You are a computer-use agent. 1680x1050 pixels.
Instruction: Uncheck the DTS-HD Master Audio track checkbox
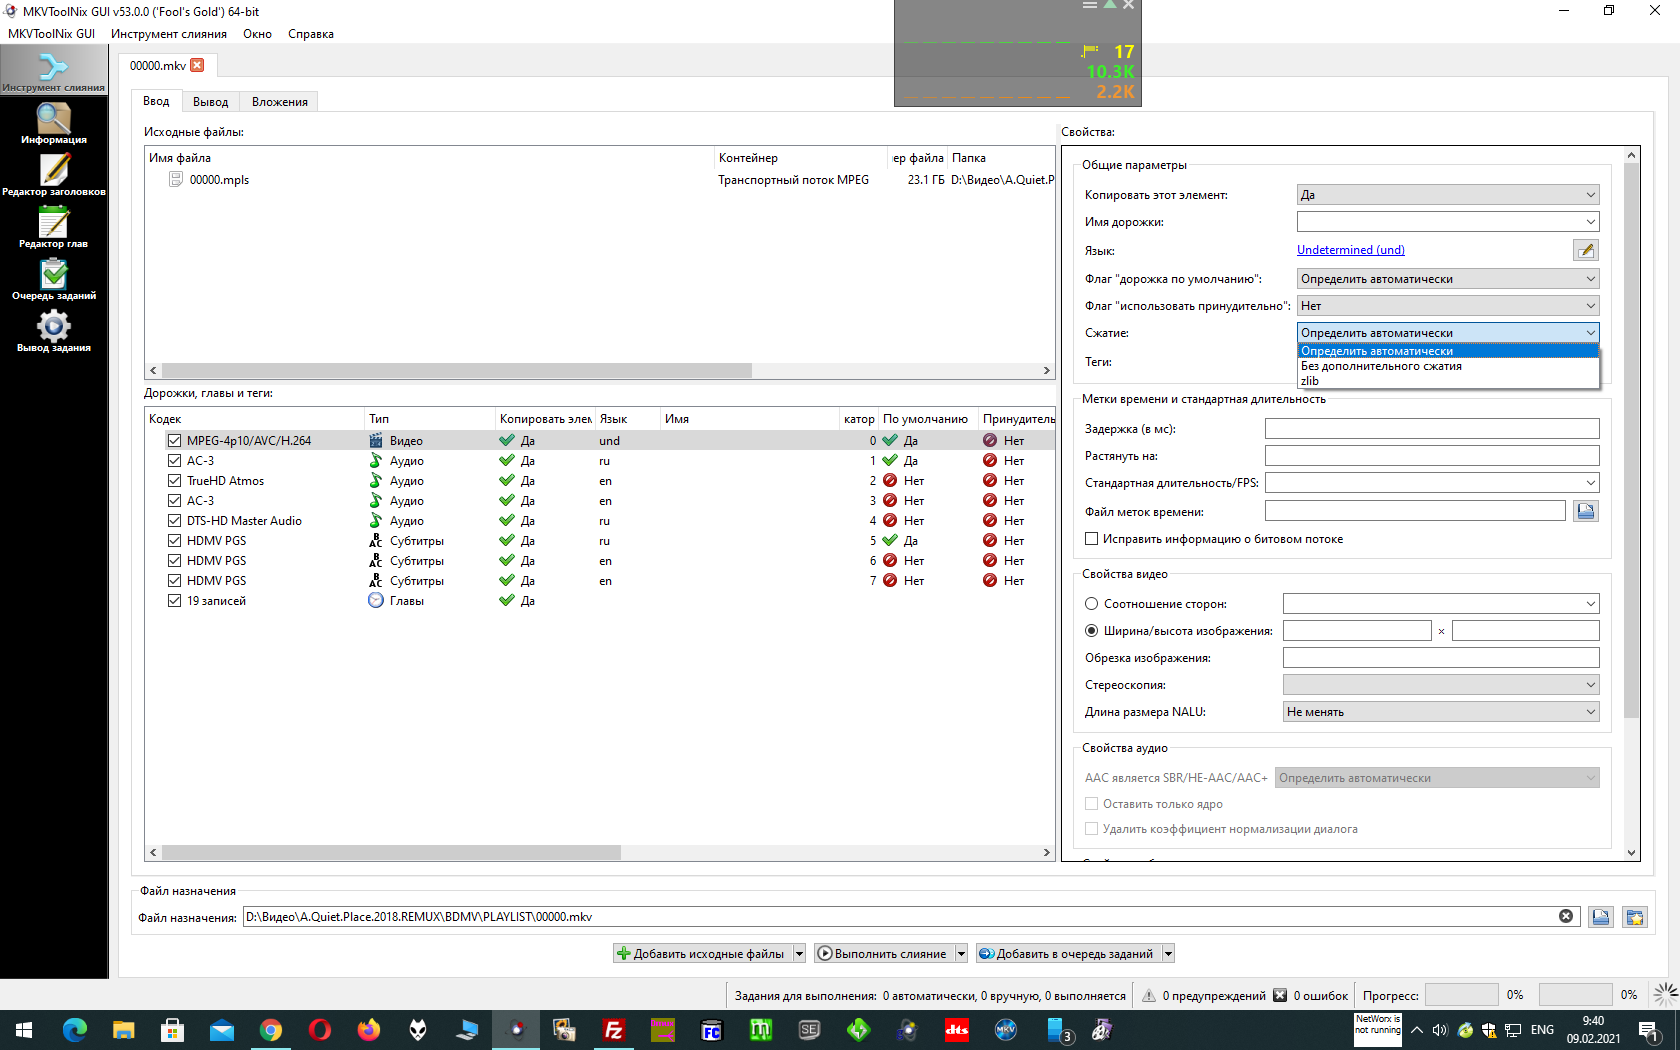click(x=175, y=520)
